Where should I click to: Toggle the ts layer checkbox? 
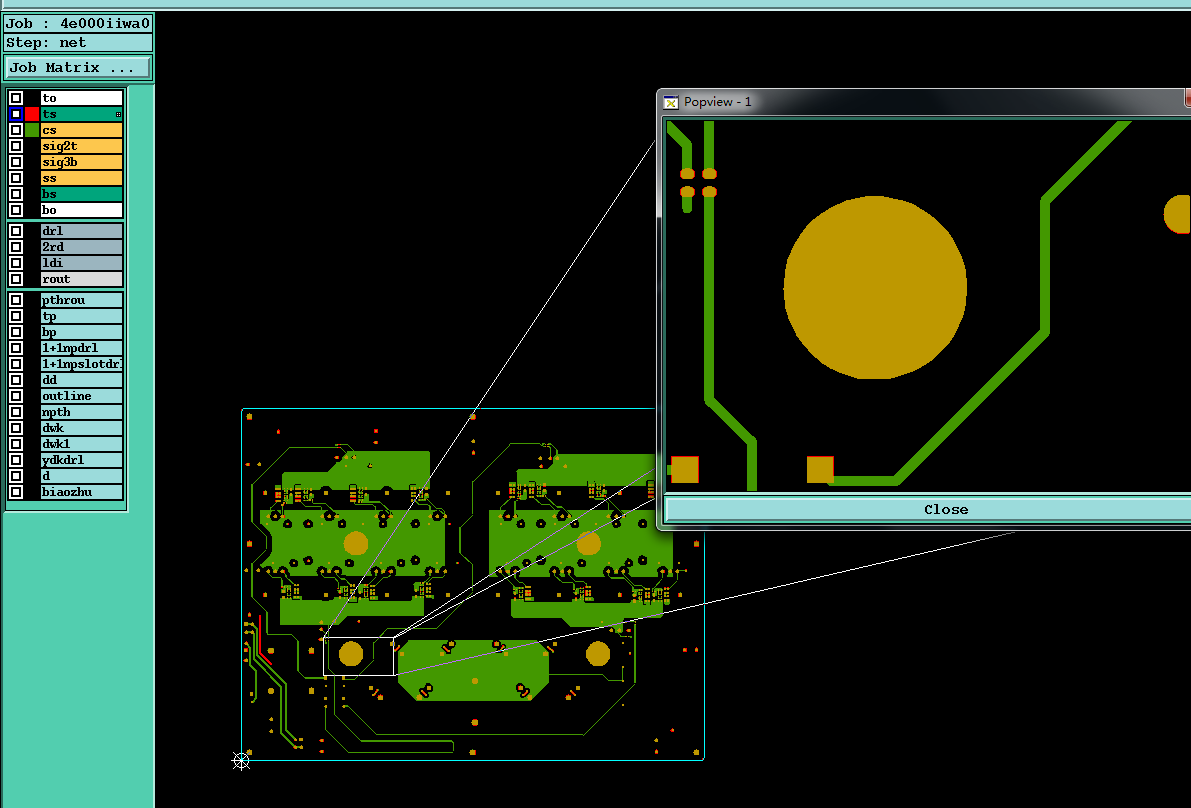(16, 114)
